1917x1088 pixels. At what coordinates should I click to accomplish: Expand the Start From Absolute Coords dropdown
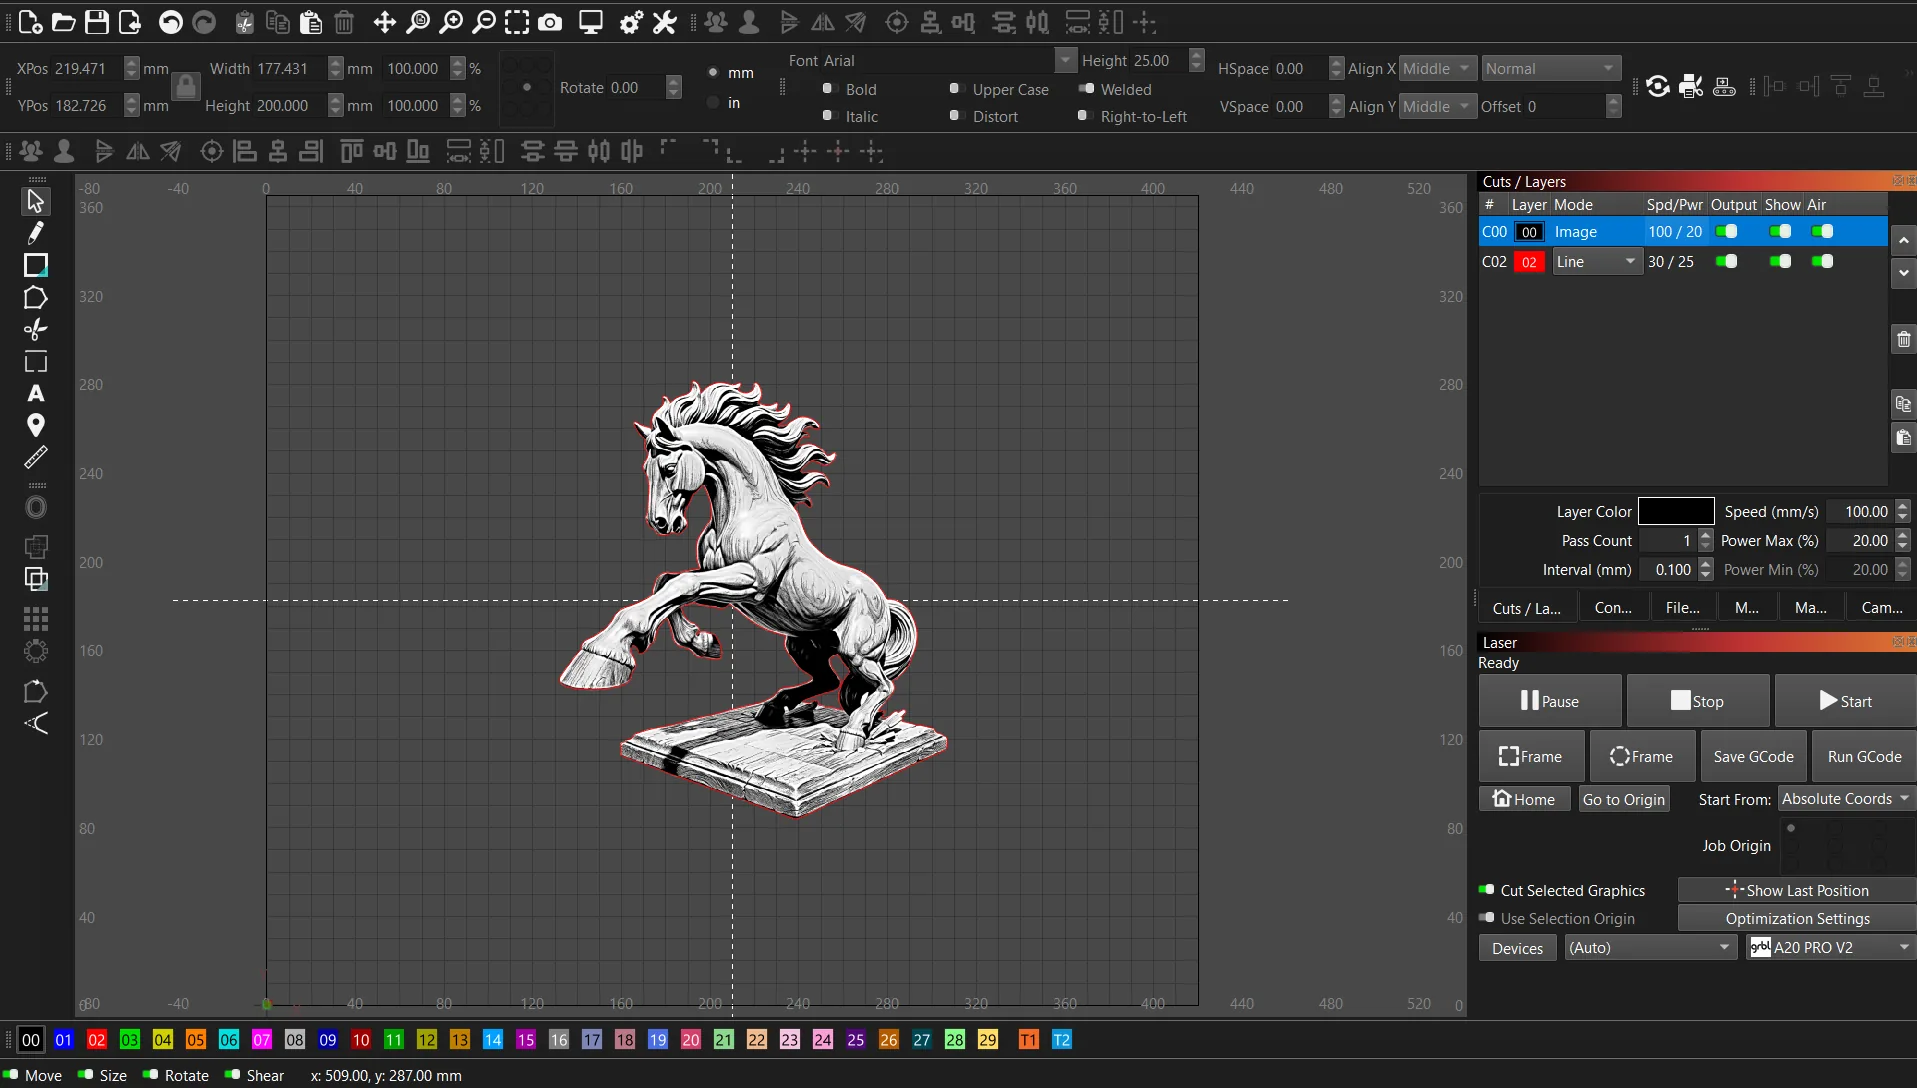point(1846,799)
